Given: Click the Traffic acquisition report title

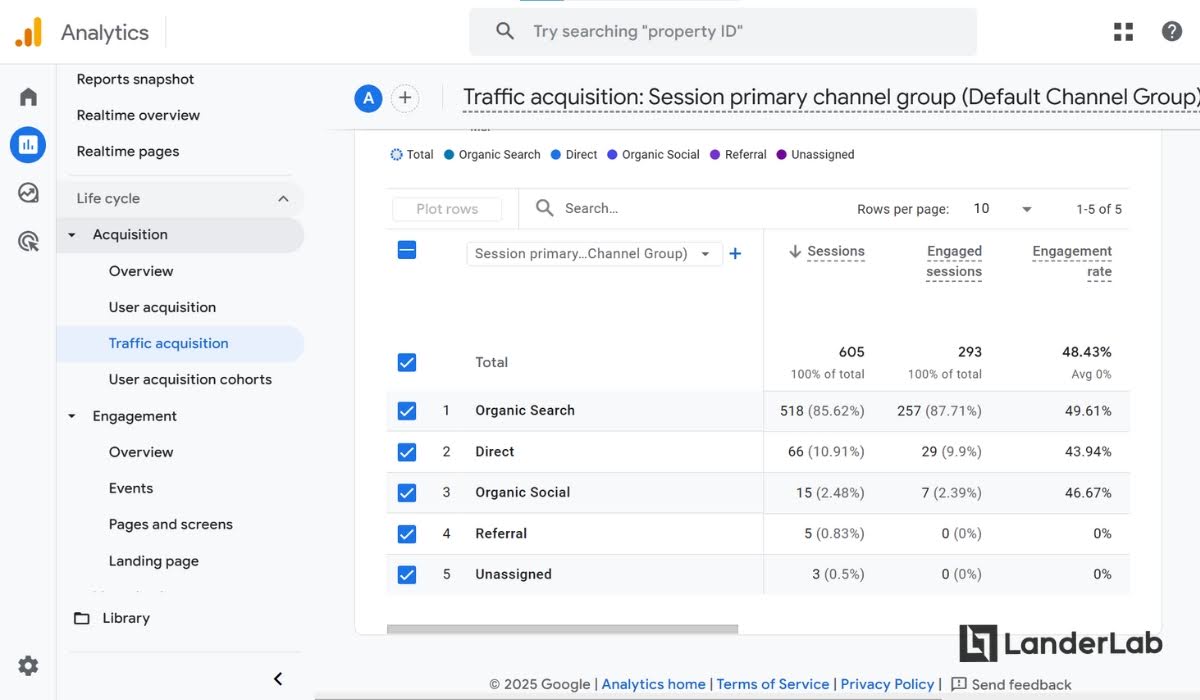Looking at the screenshot, I should click(831, 98).
